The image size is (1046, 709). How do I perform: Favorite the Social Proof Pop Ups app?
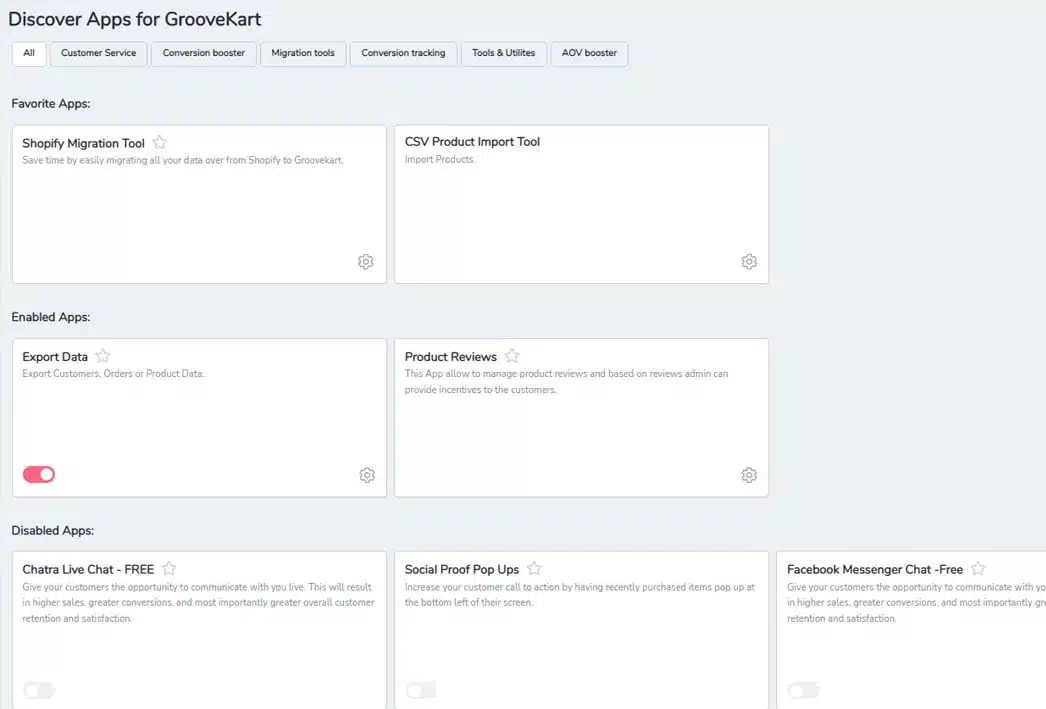point(535,569)
